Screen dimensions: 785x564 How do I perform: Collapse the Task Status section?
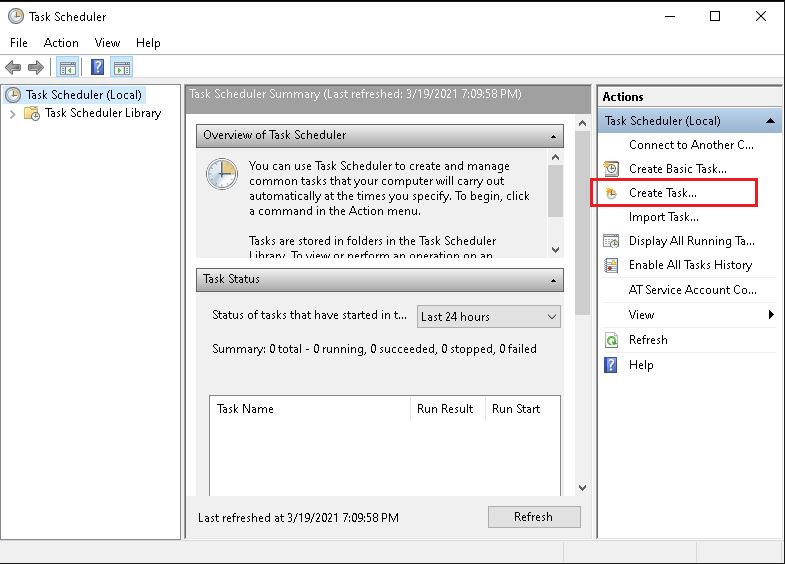553,280
